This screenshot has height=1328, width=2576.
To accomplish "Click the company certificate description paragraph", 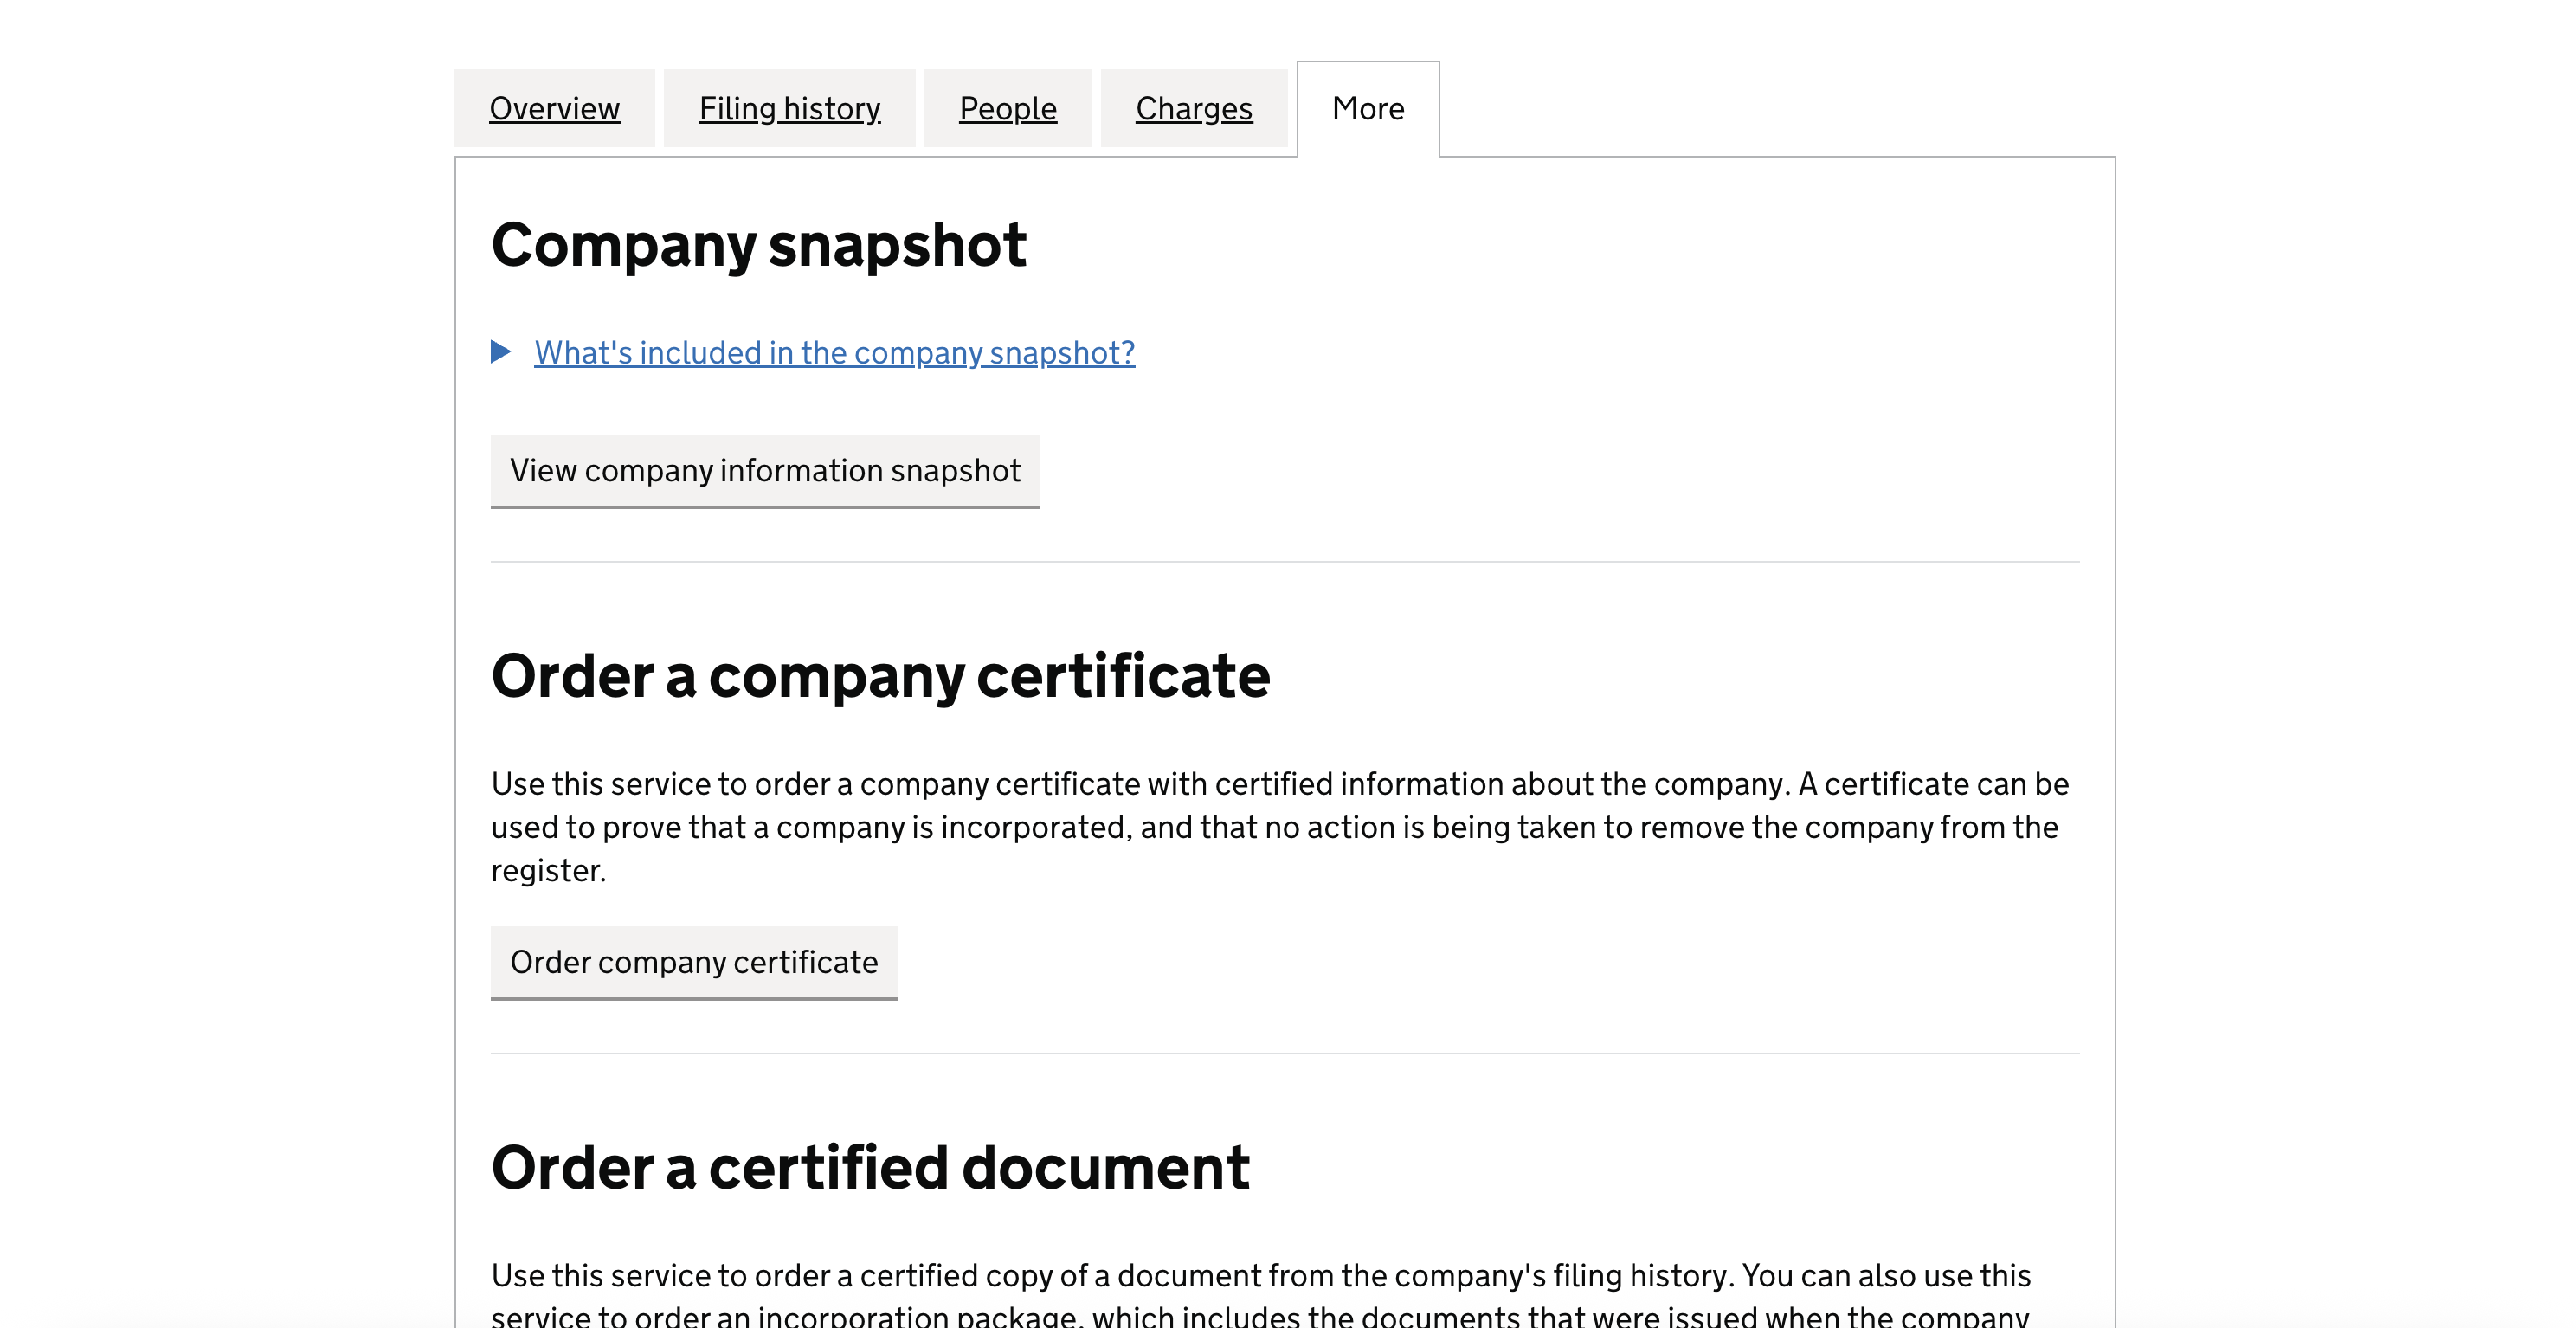I will (x=1280, y=826).
